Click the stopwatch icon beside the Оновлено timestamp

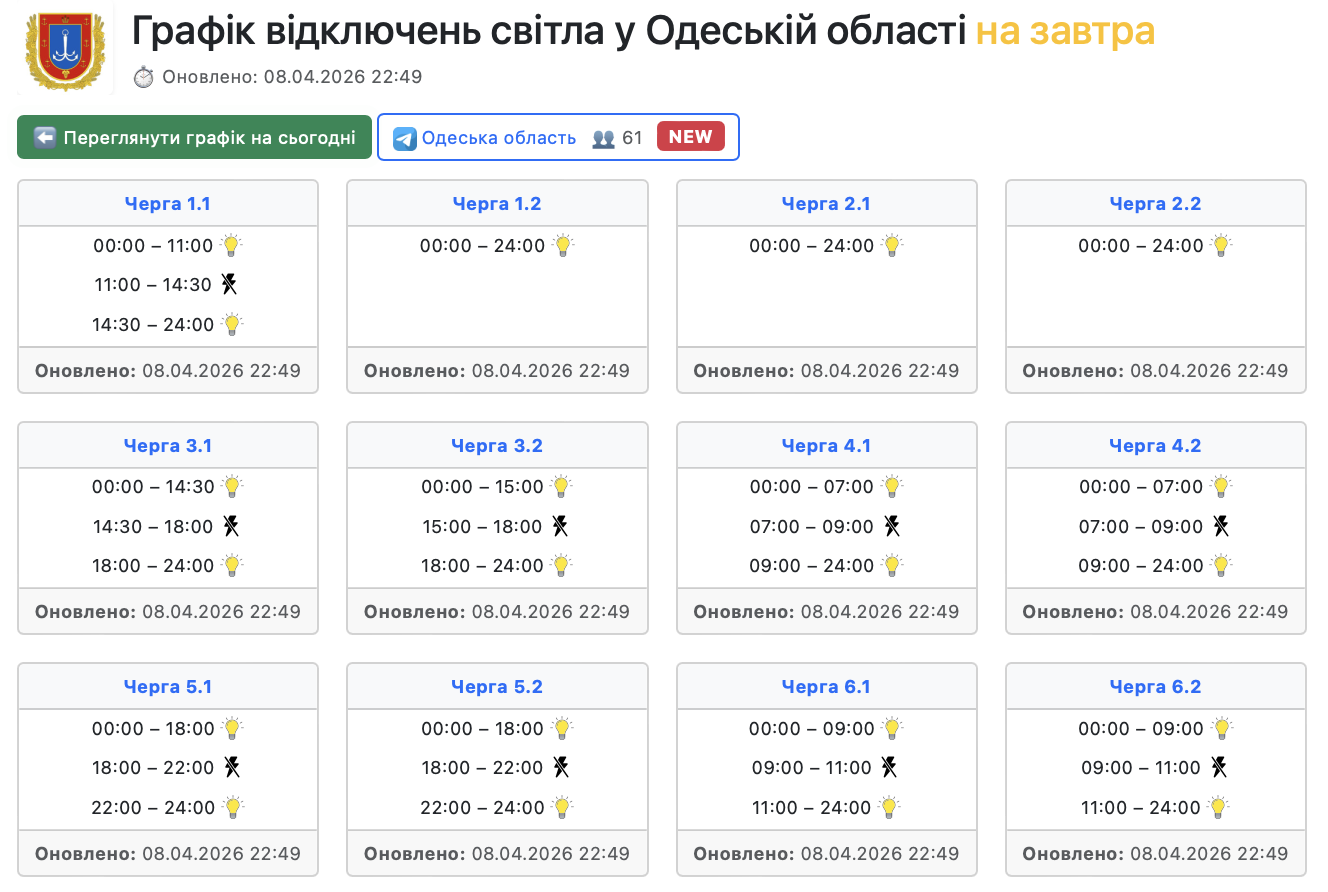pyautogui.click(x=144, y=77)
